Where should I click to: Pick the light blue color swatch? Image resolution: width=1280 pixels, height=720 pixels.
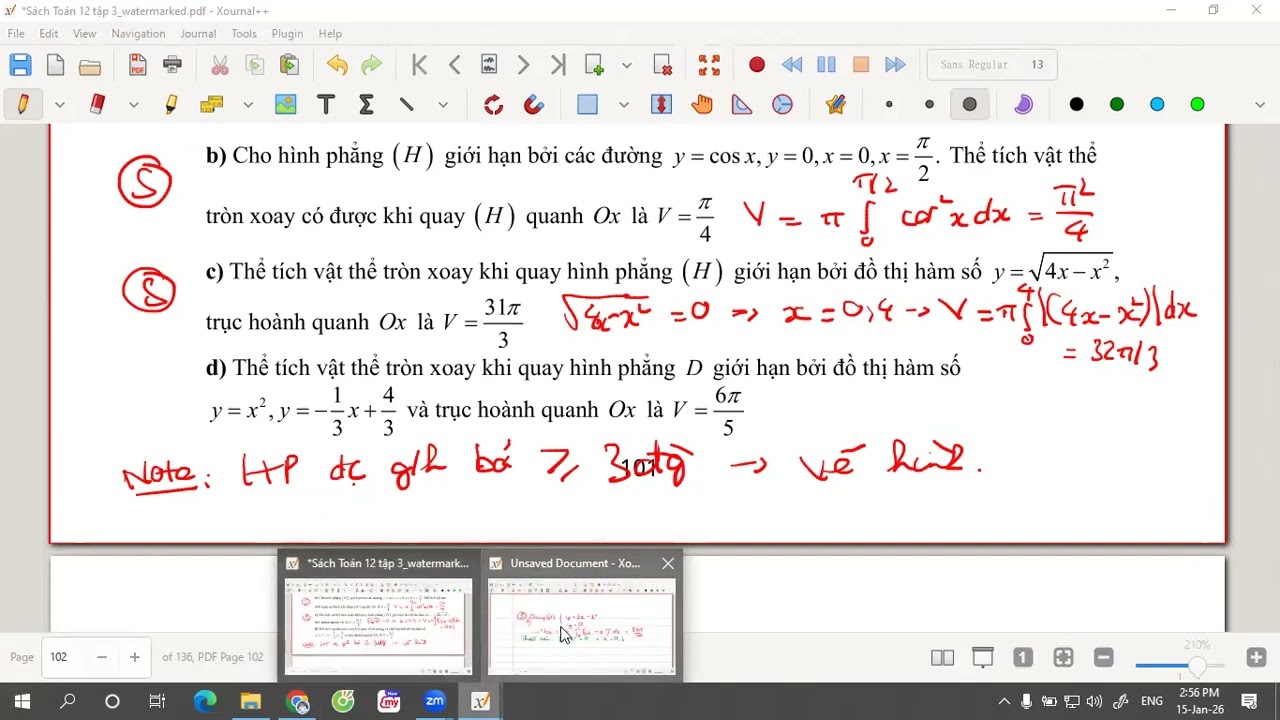(1157, 104)
